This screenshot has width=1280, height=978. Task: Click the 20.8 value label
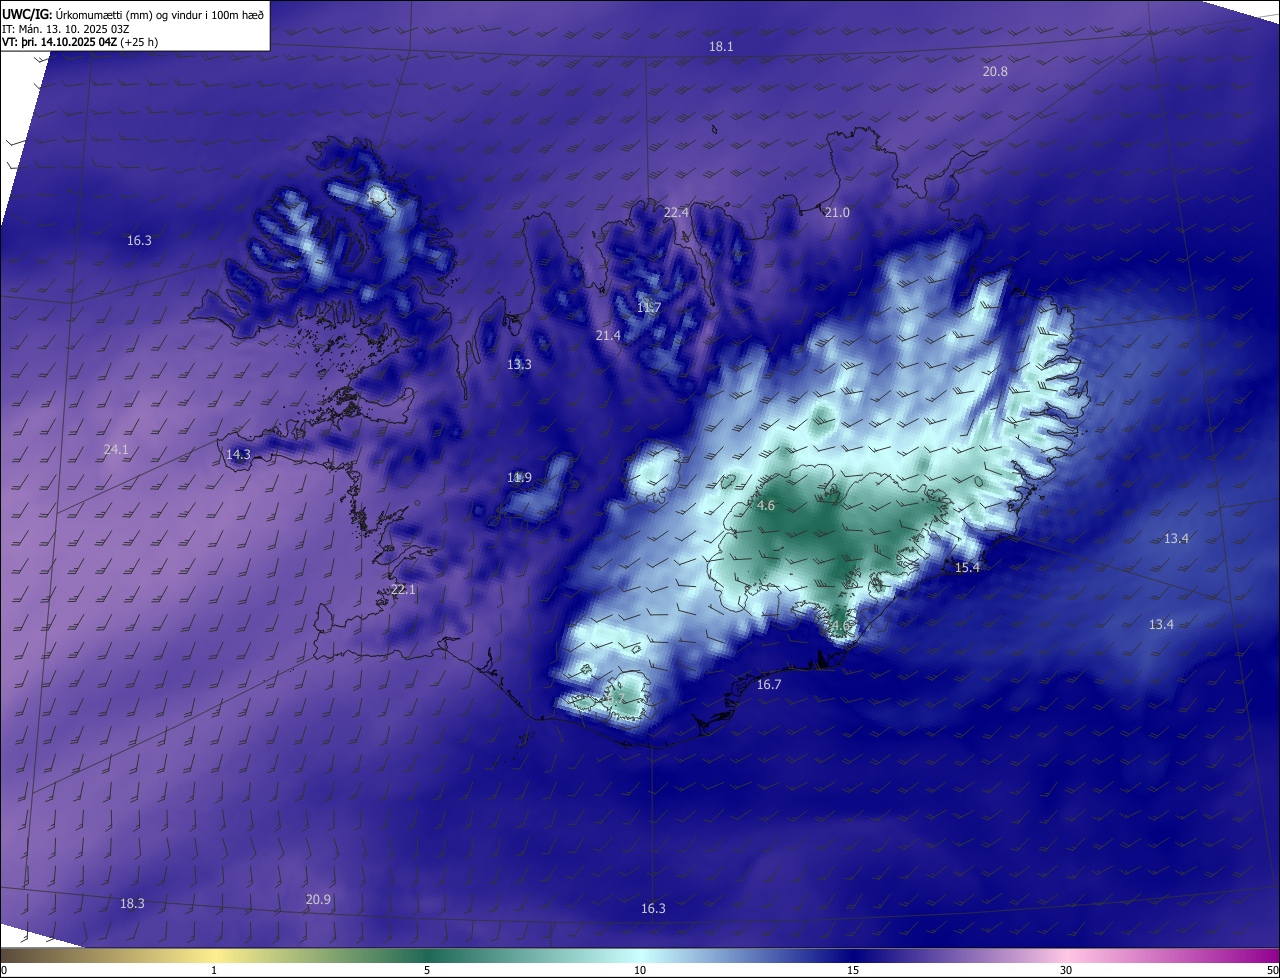[x=995, y=72]
